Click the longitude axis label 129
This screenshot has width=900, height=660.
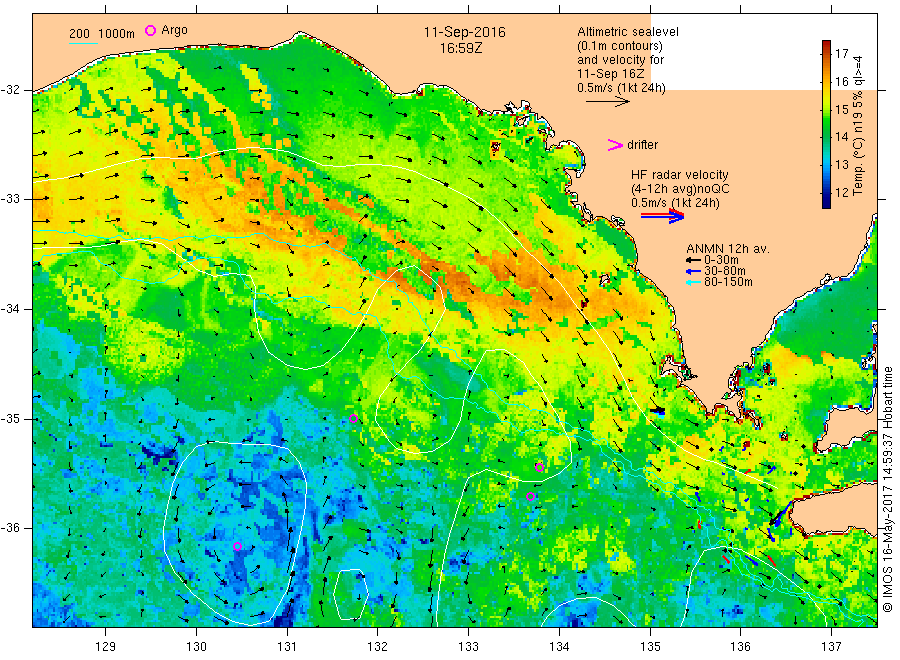106,647
